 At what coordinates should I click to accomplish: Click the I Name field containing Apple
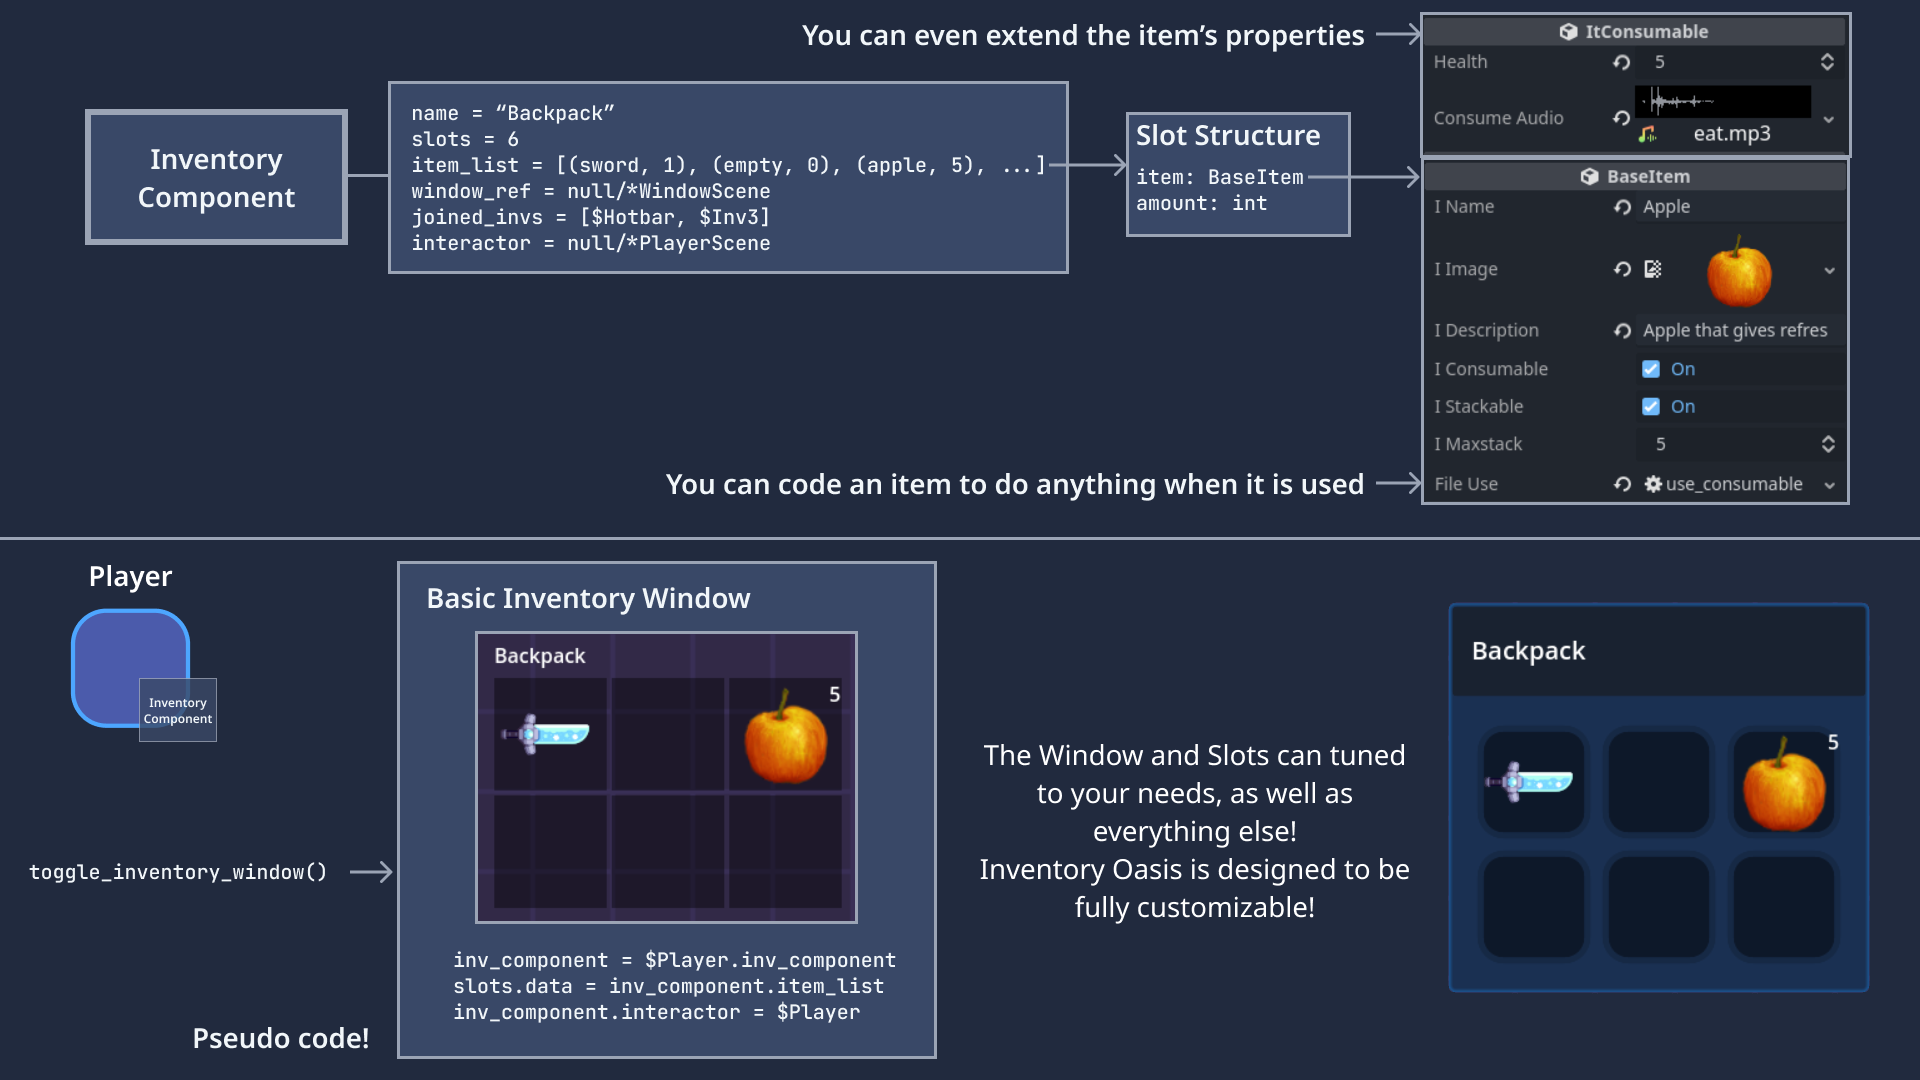tap(1740, 207)
